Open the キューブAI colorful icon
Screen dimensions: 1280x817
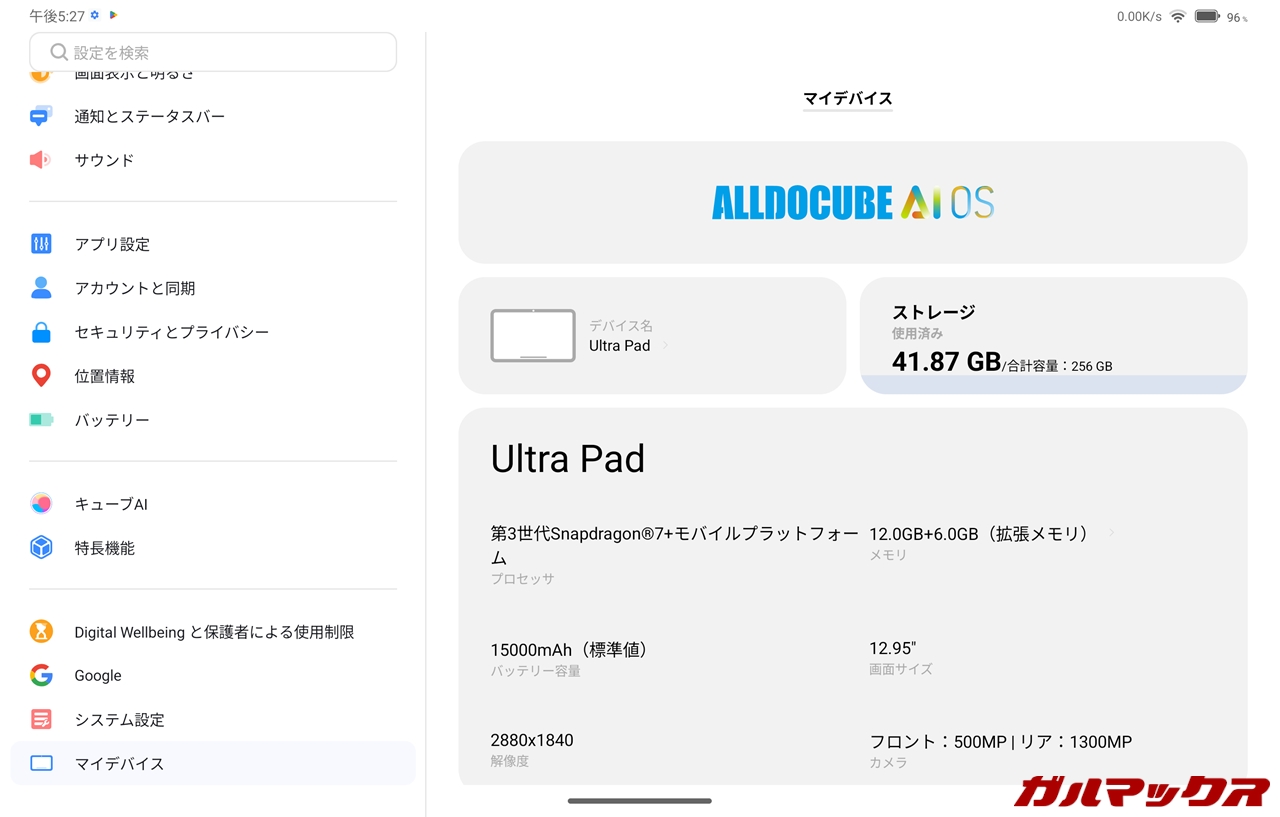point(41,504)
